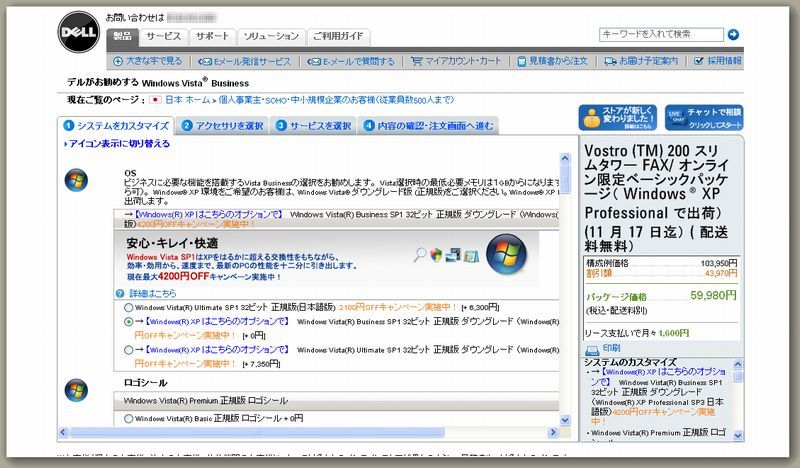Viewport: 800px width, 468px height.
Task: Click the magnifier icon for 大きな字で見る
Action: point(118,61)
